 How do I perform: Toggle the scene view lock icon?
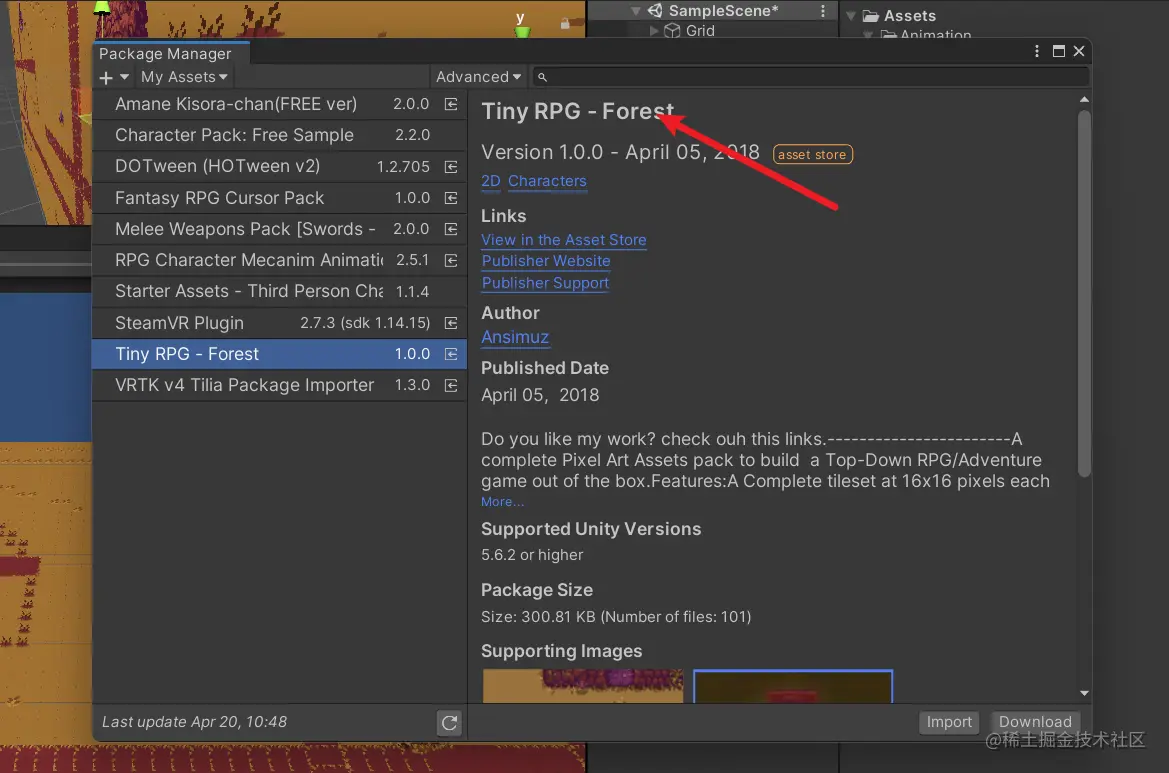[x=565, y=24]
